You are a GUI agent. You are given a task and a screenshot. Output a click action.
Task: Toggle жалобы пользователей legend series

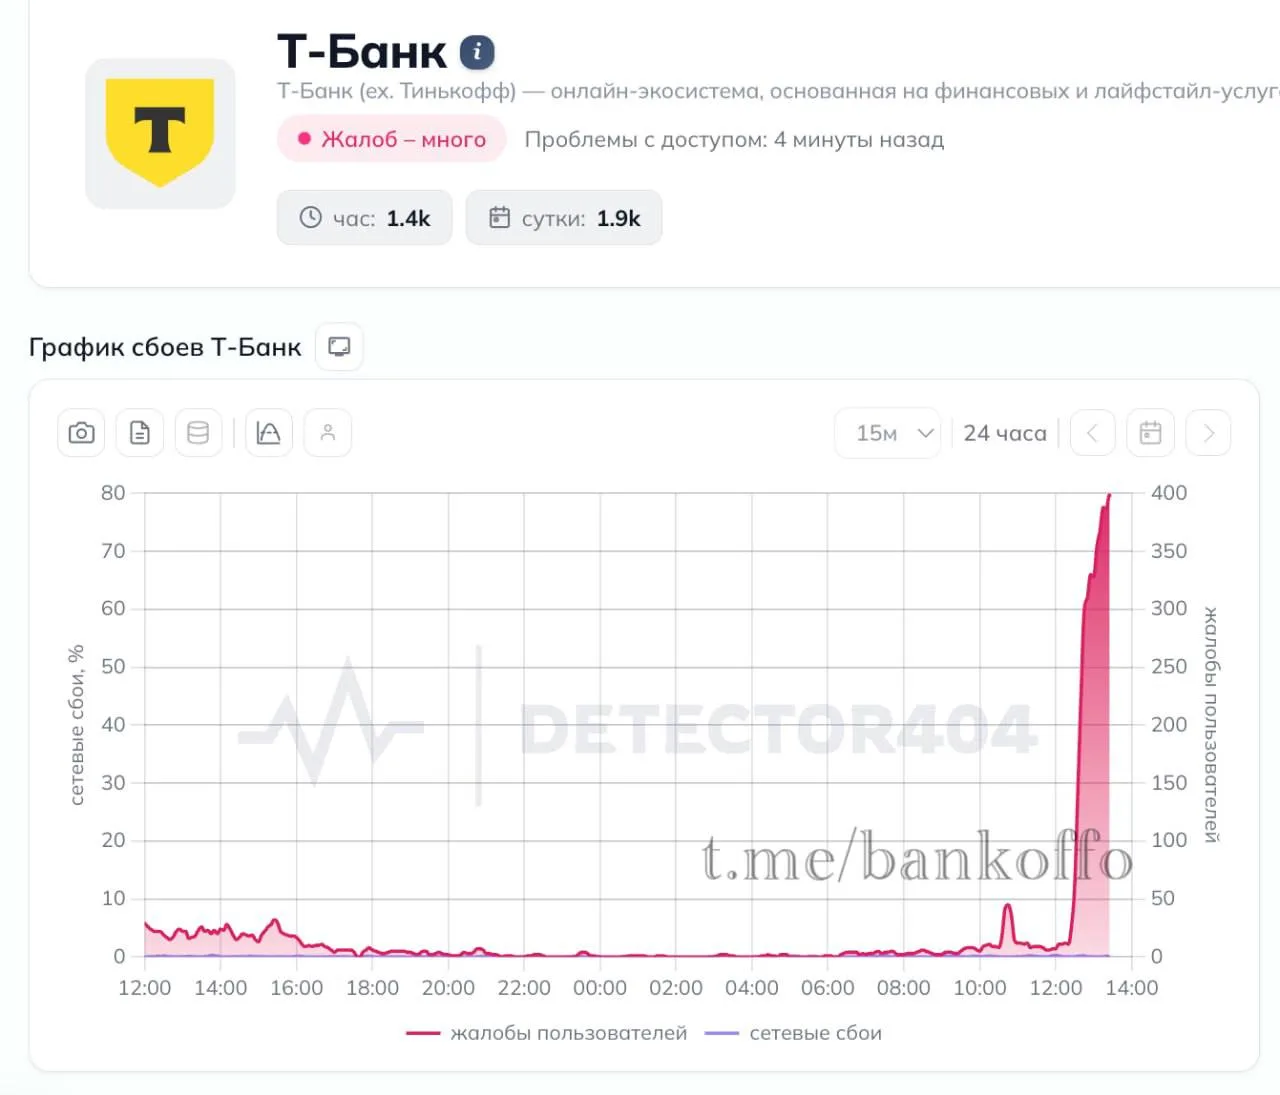(x=547, y=1033)
